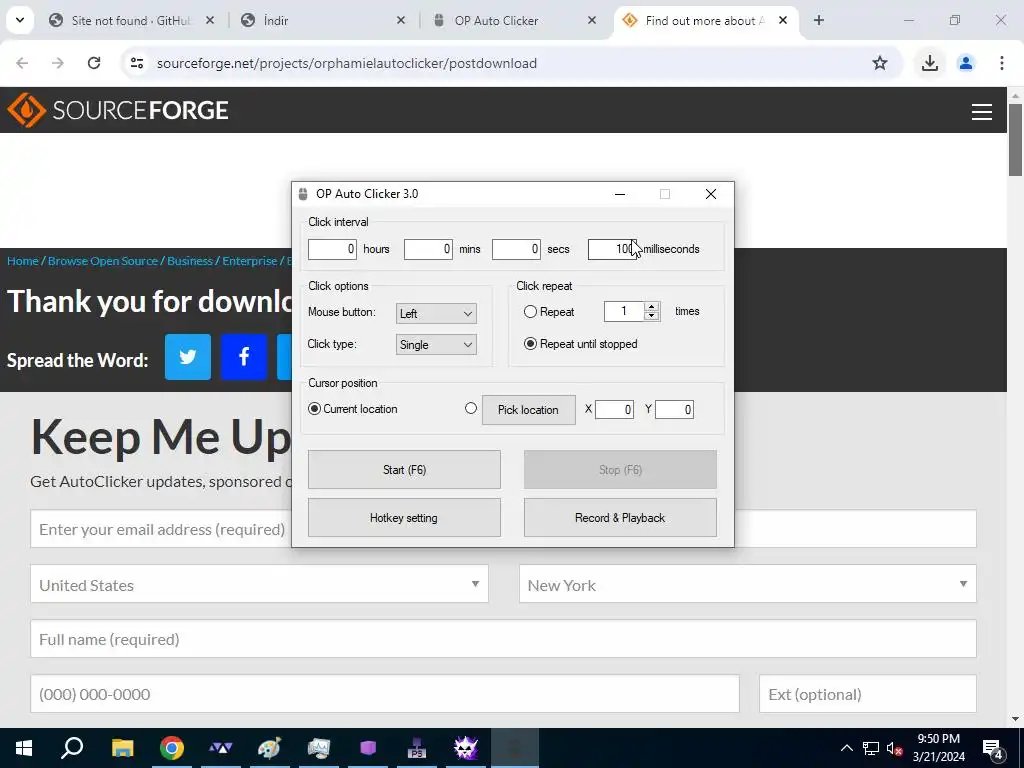Open File Explorer from taskbar
The image size is (1024, 768).
[122, 748]
